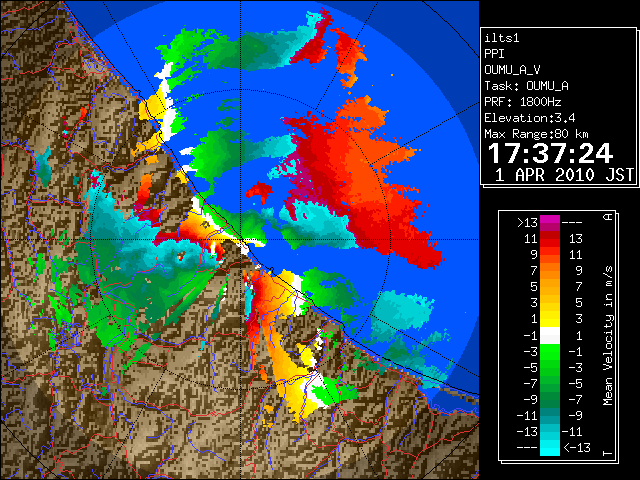Select the 'Task: OUMU_A' line

pyautogui.click(x=526, y=86)
